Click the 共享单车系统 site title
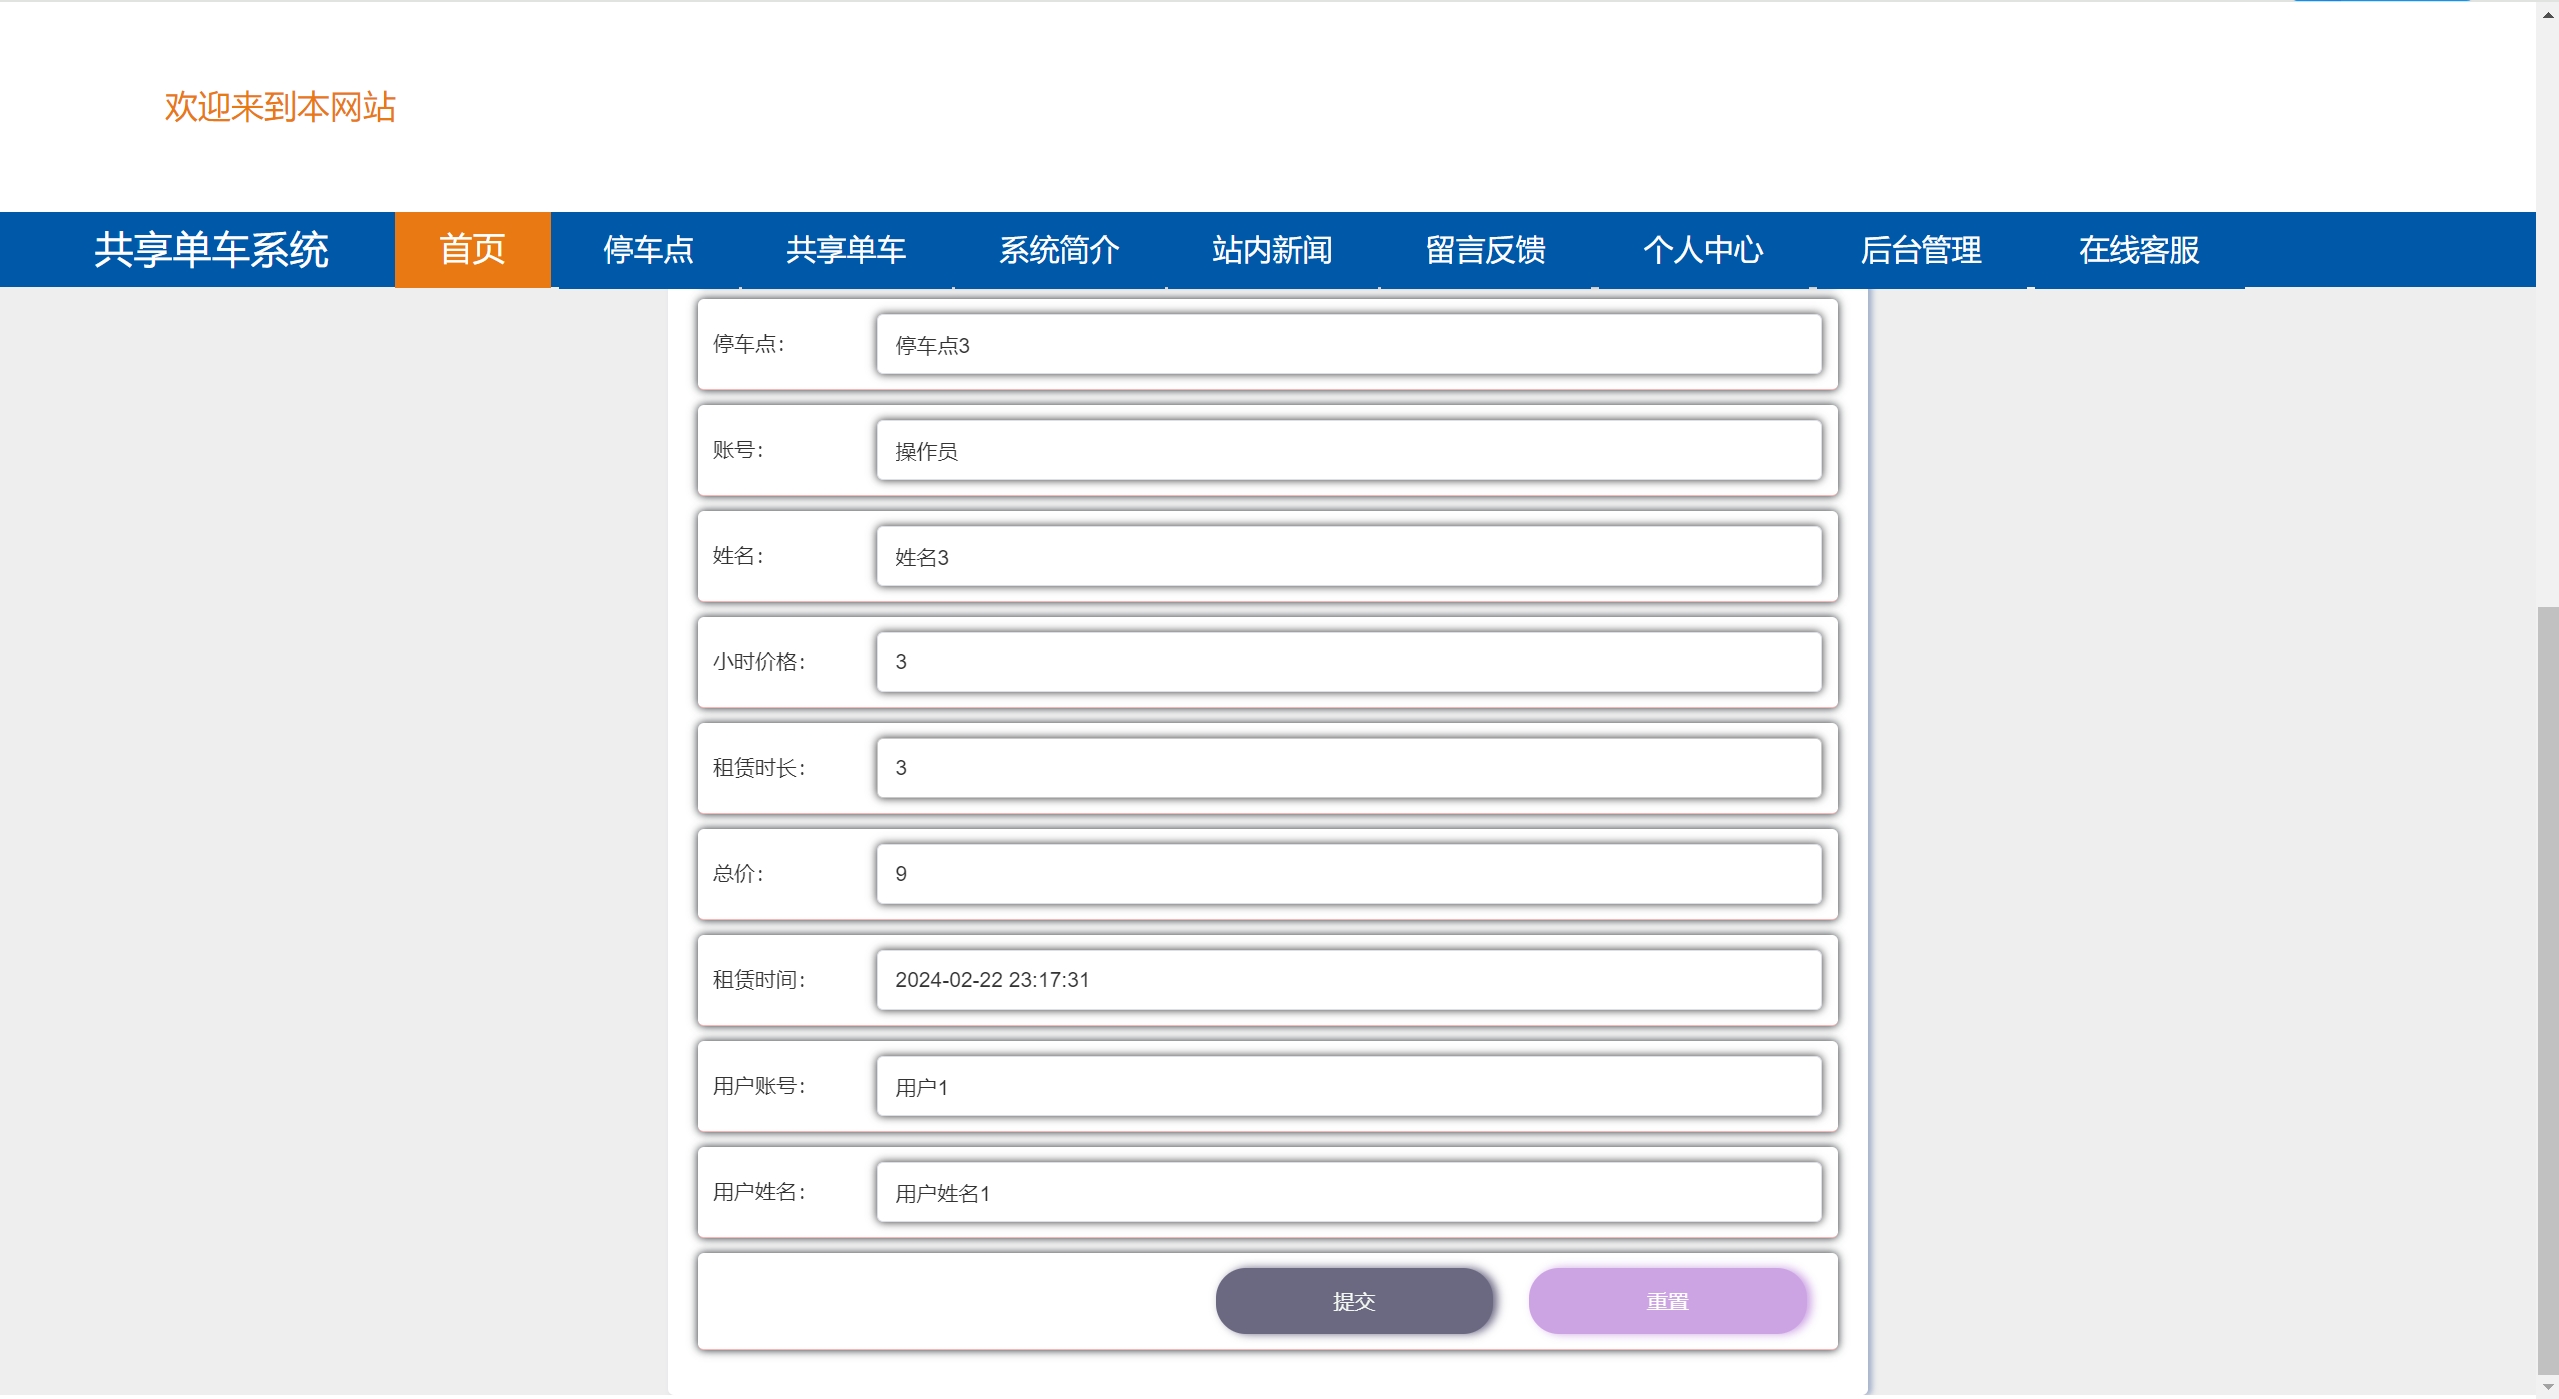This screenshot has width=2559, height=1399. 211,249
